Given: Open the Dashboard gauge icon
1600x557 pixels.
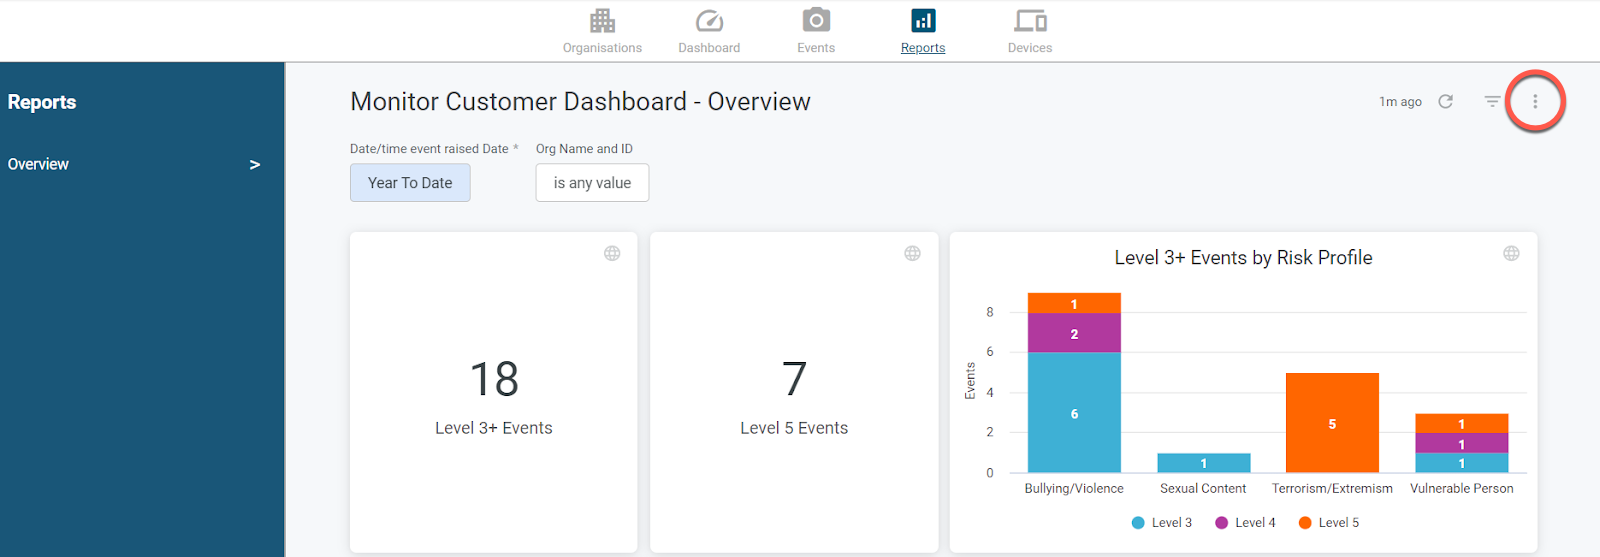Looking at the screenshot, I should click(x=709, y=21).
